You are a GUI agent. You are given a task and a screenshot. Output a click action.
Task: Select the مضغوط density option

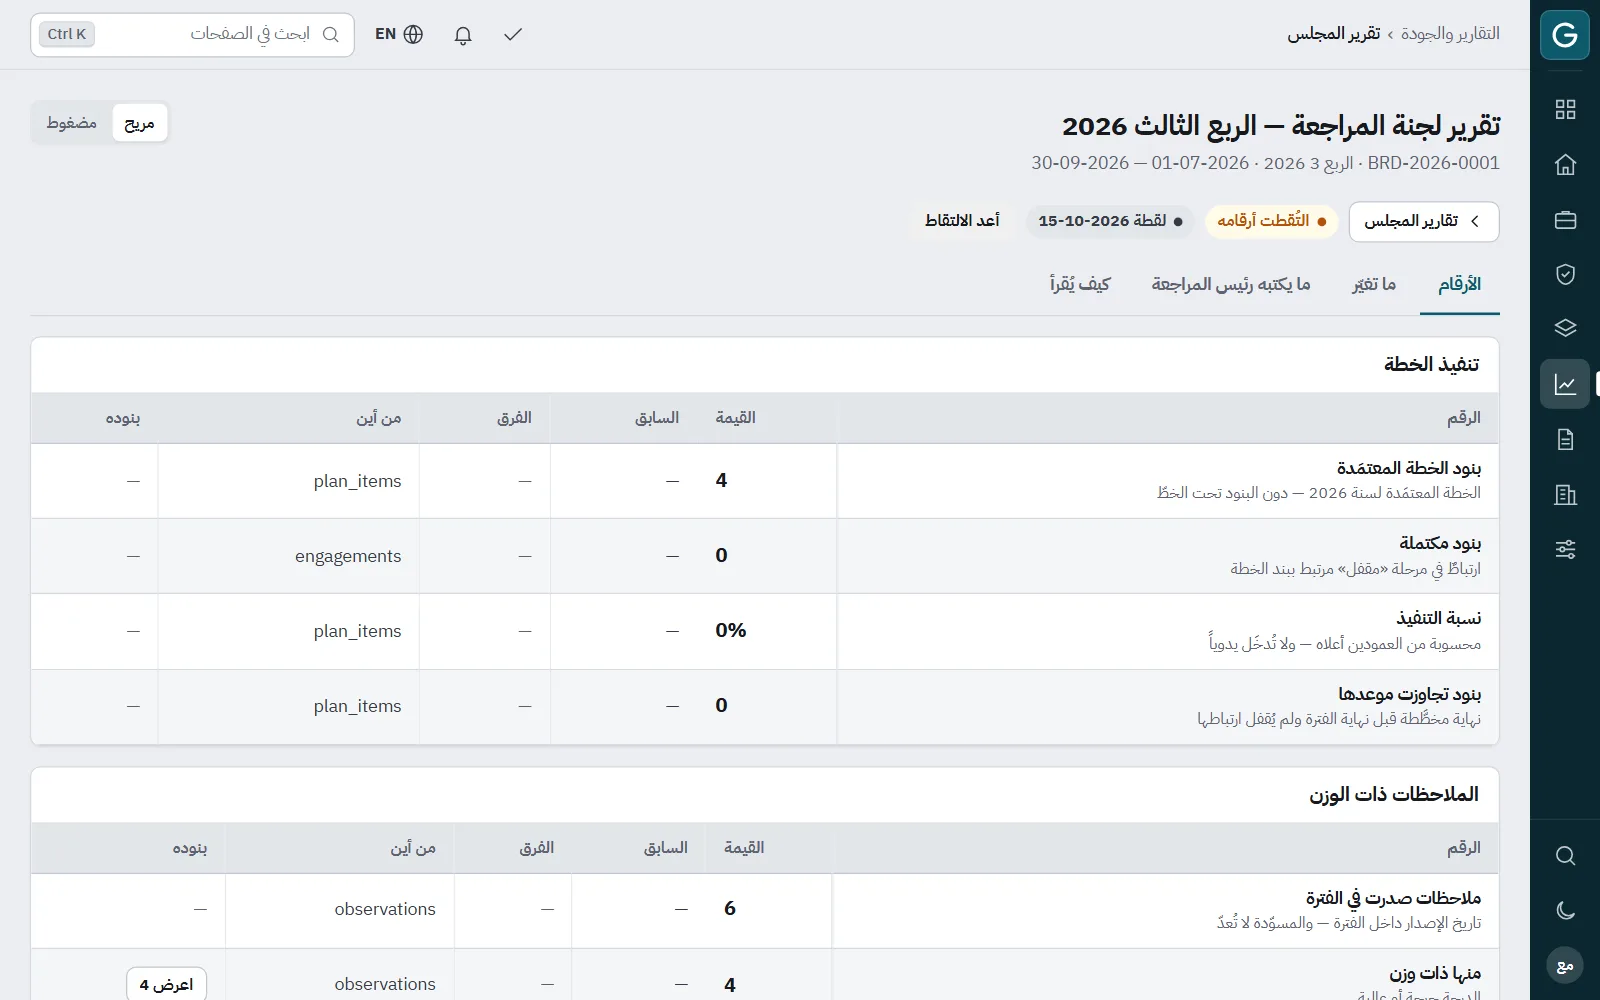[x=72, y=123]
